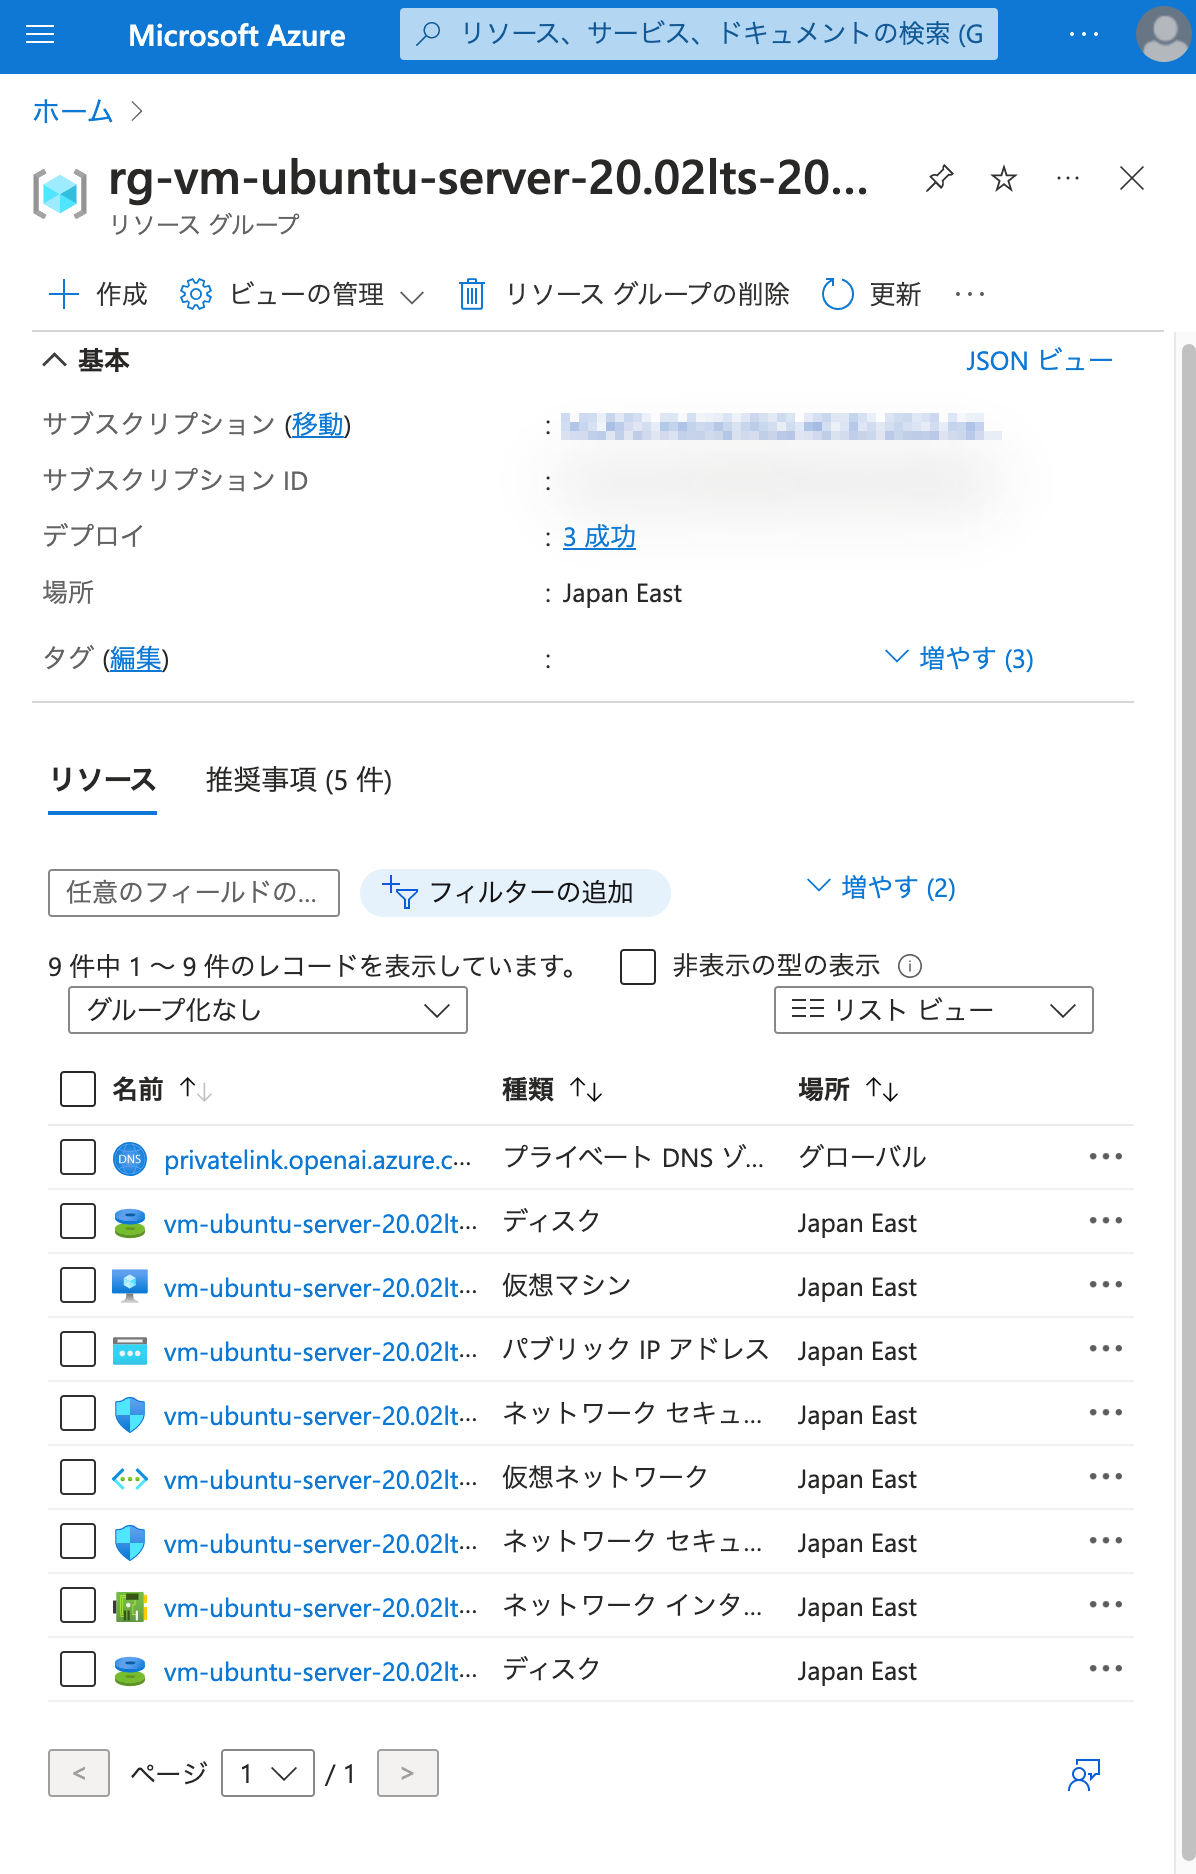The image size is (1196, 1874).
Task: Click the network interface icon
Action: [130, 1606]
